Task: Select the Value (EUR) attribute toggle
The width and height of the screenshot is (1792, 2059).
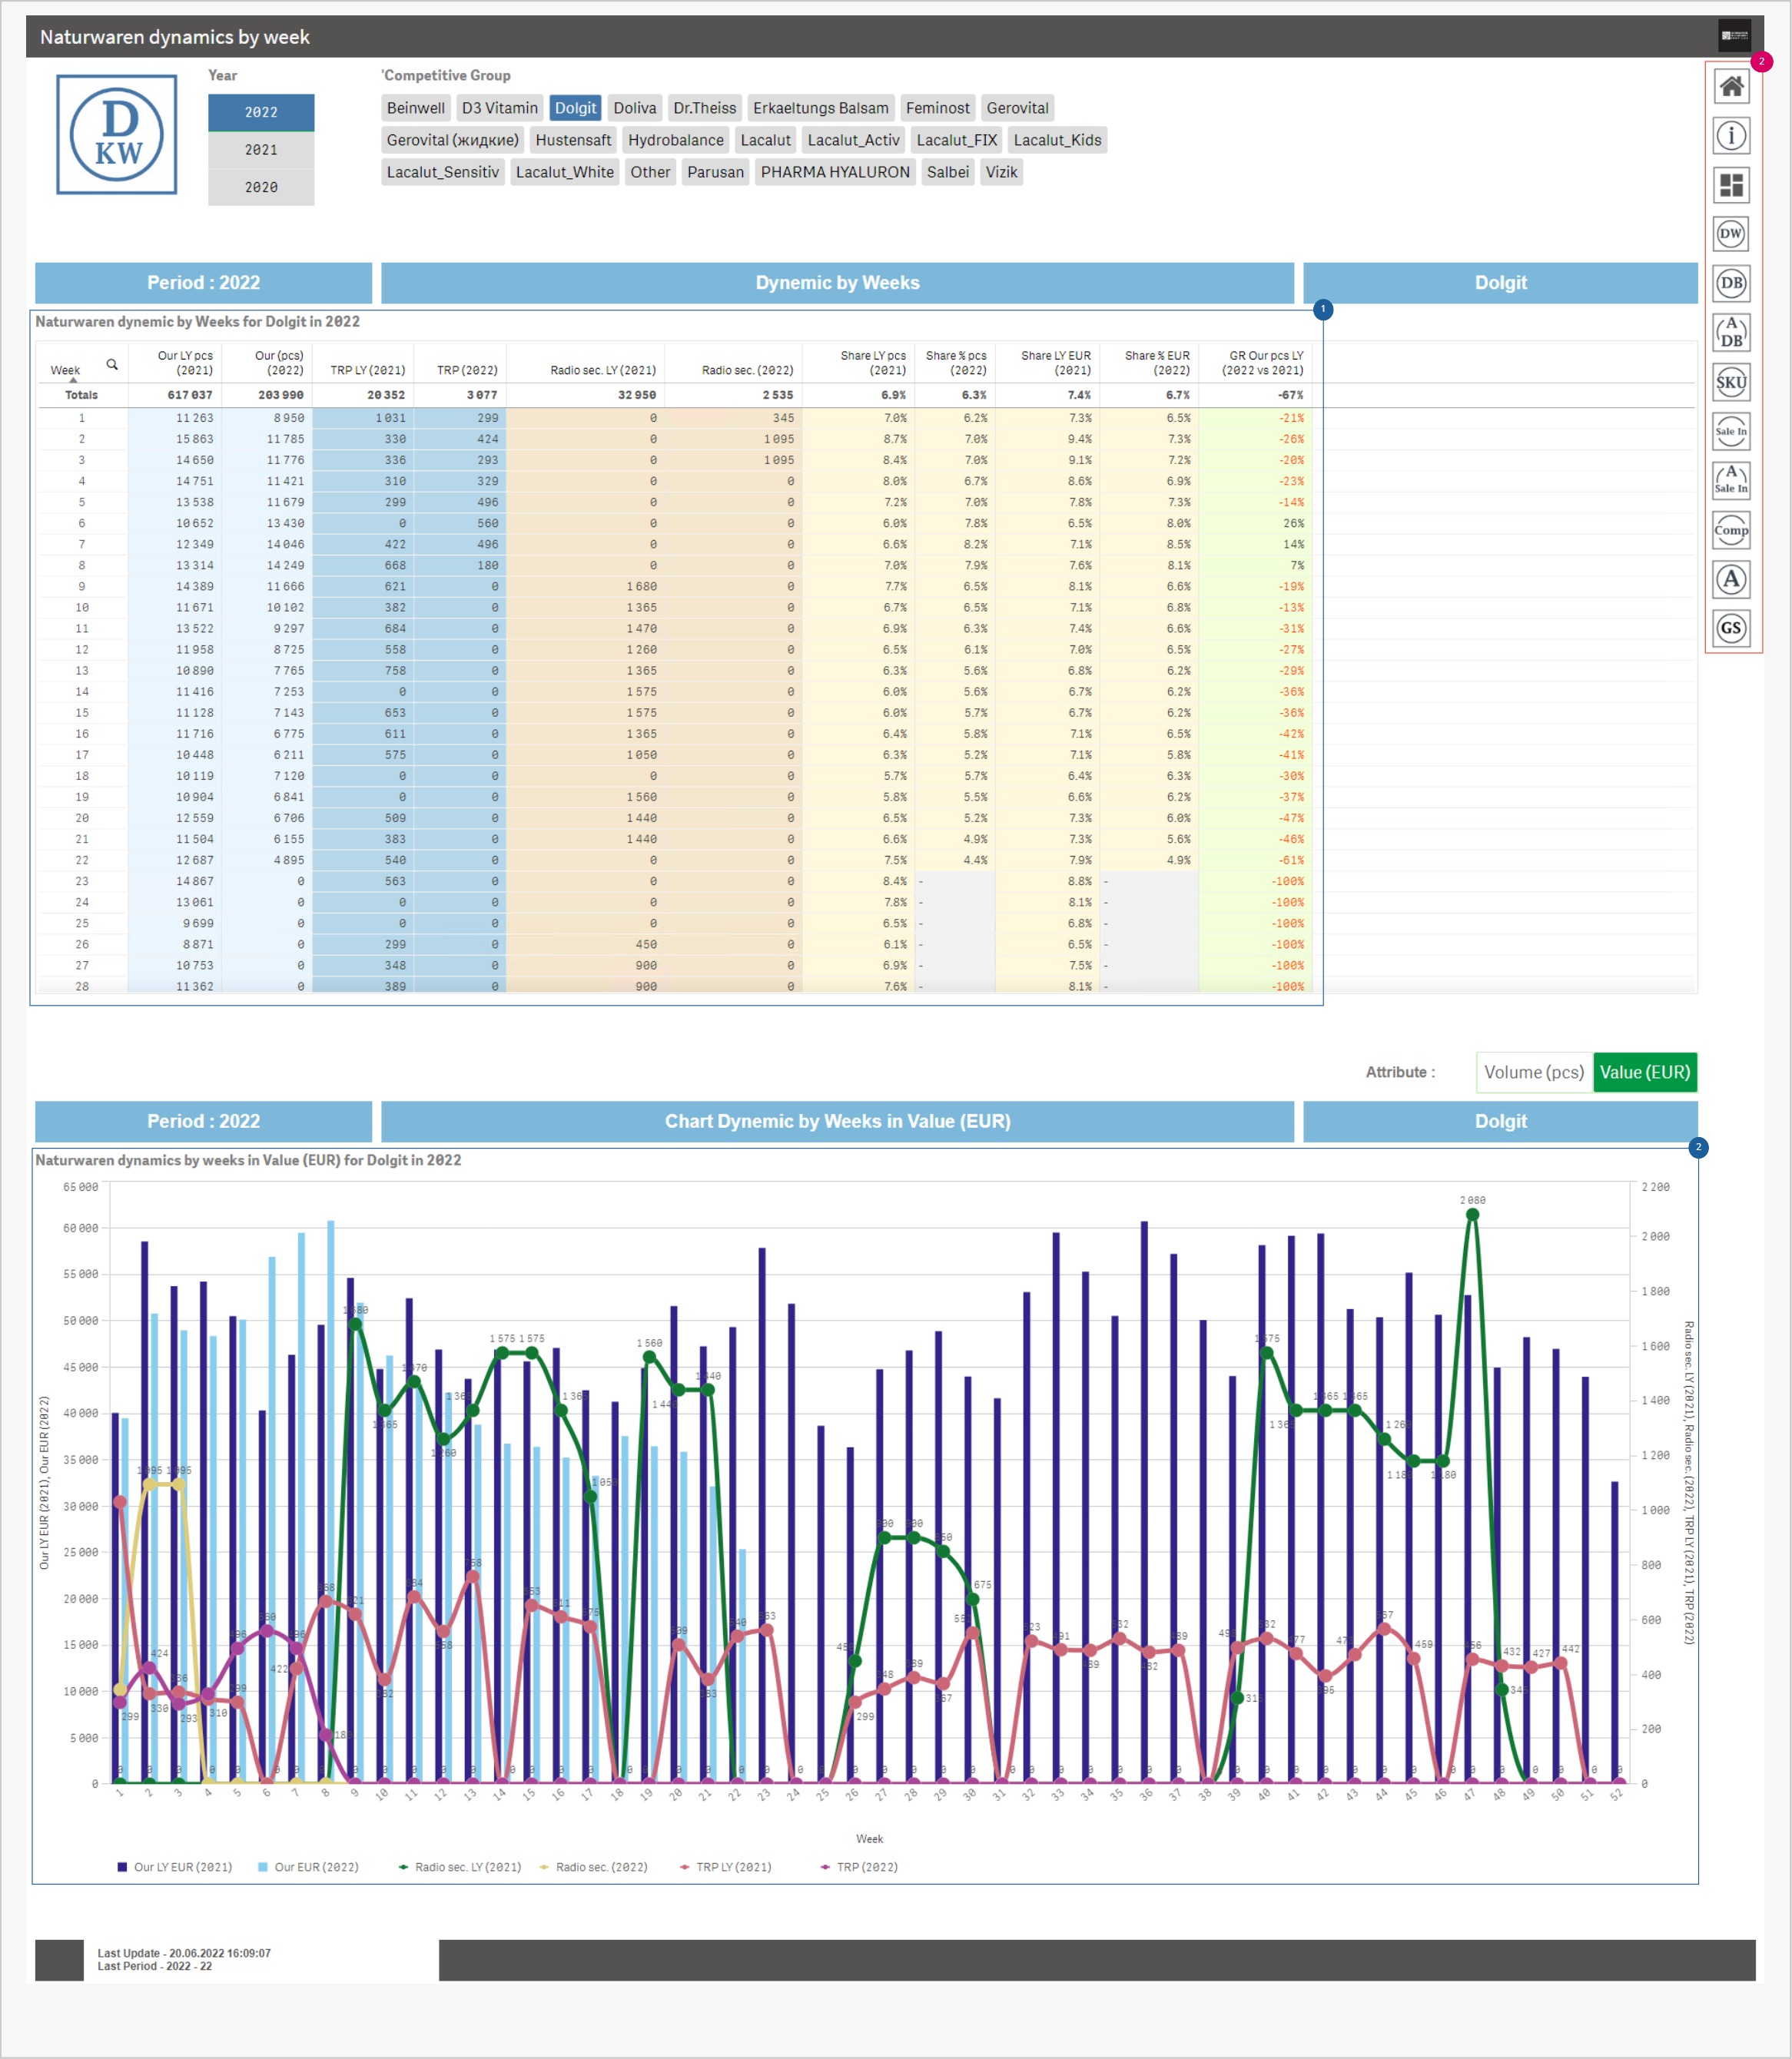Action: [1644, 1072]
